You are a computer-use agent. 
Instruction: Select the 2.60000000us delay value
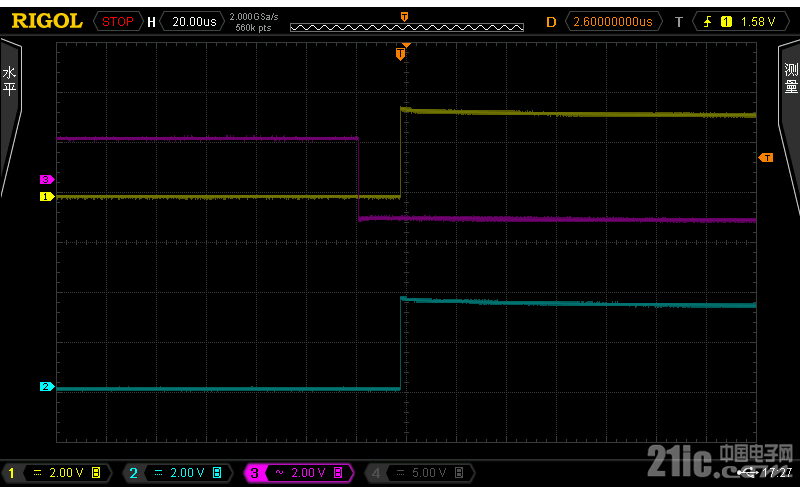613,21
